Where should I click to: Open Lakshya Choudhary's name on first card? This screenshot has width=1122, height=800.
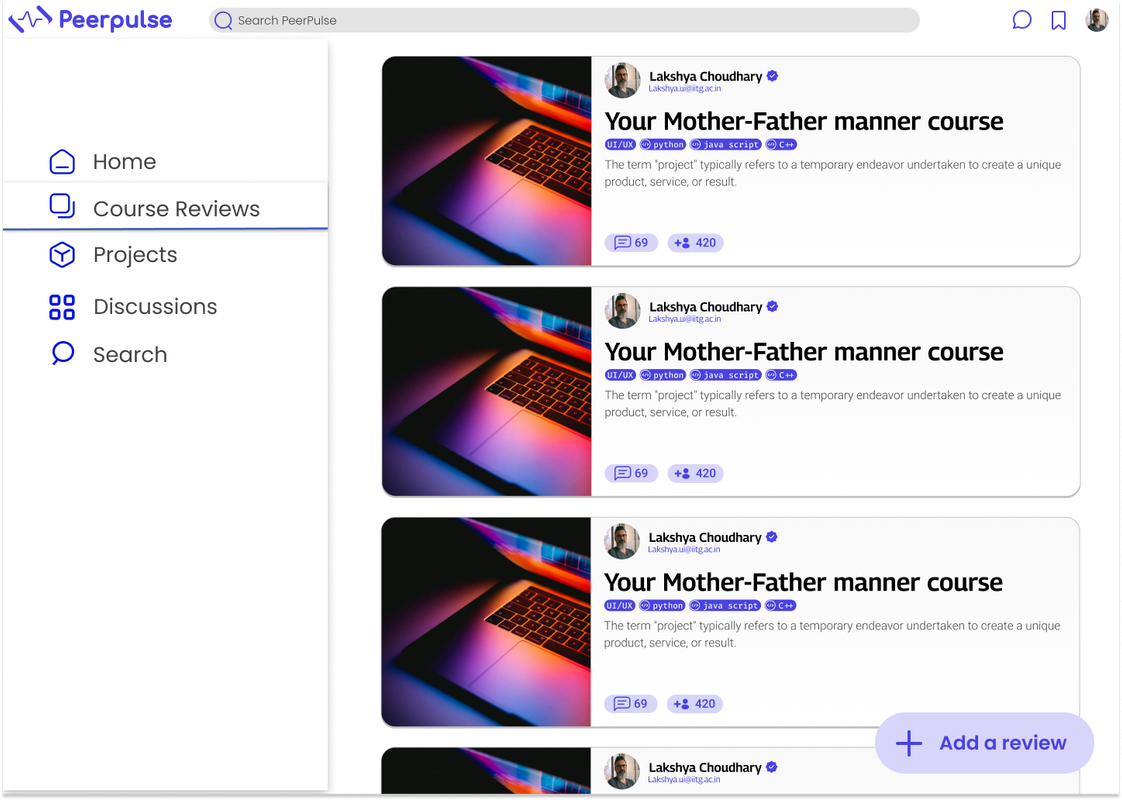tap(706, 76)
